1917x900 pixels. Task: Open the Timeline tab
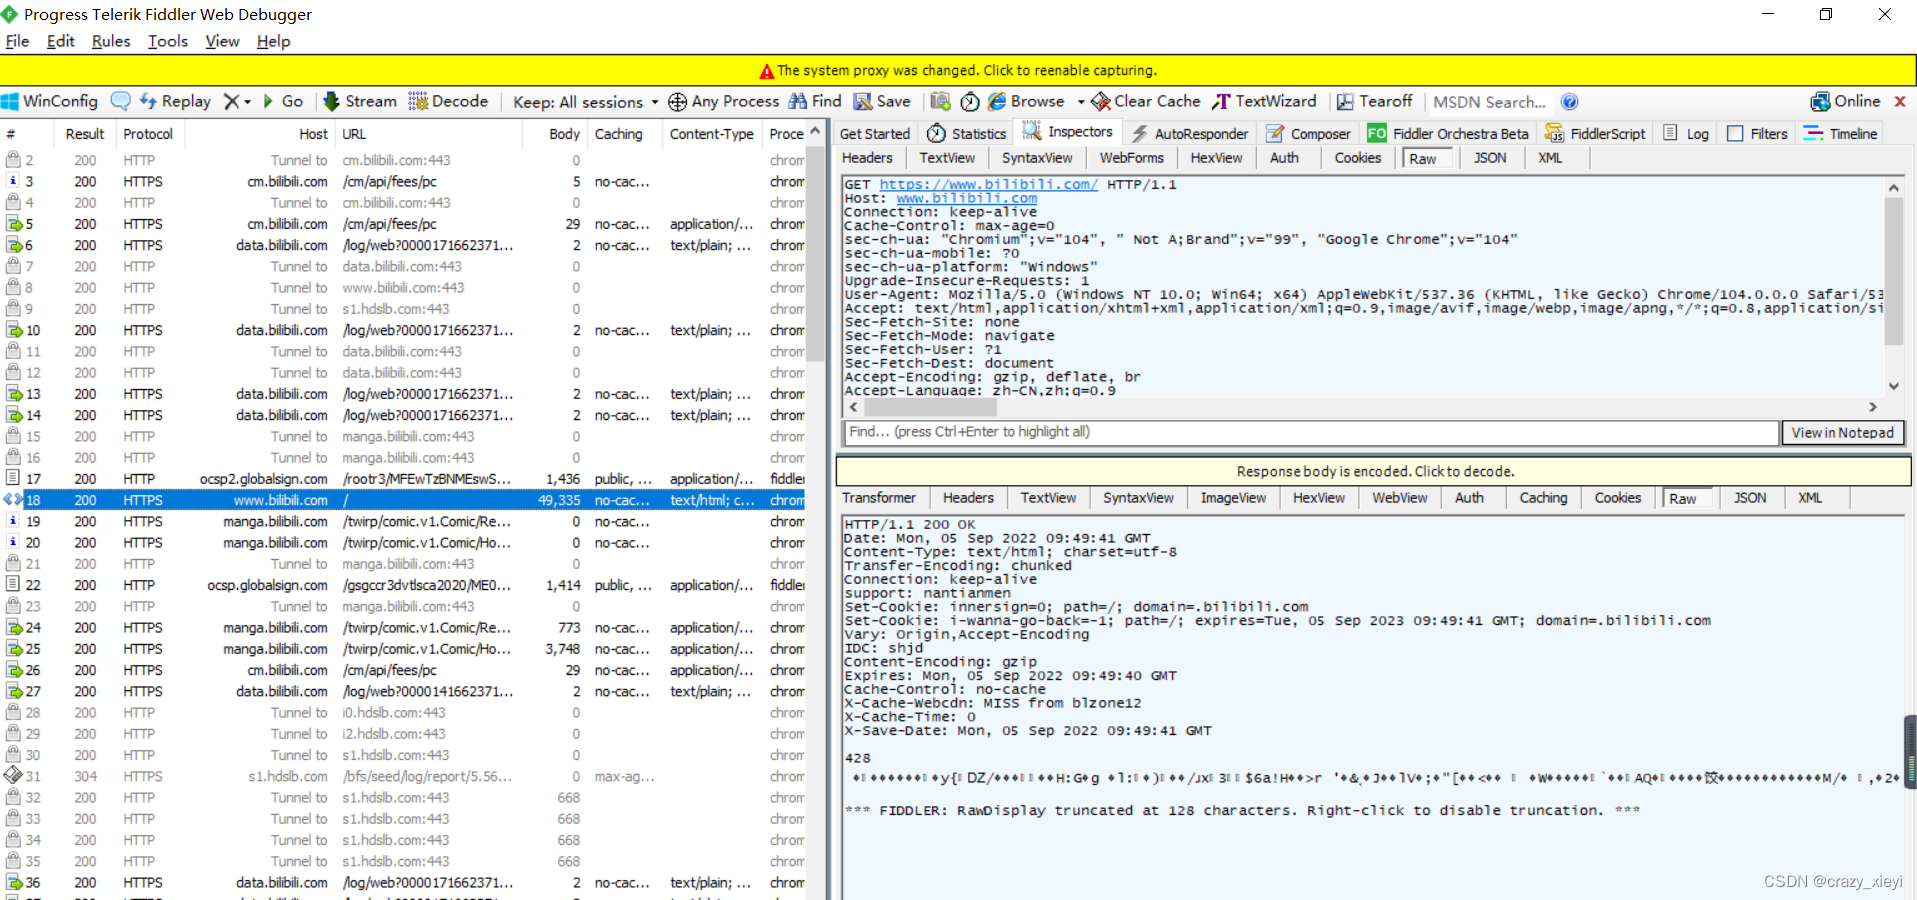pyautogui.click(x=1841, y=133)
